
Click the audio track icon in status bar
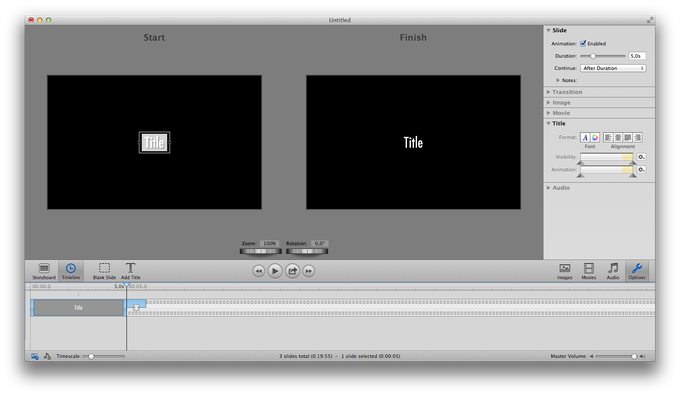(47, 356)
